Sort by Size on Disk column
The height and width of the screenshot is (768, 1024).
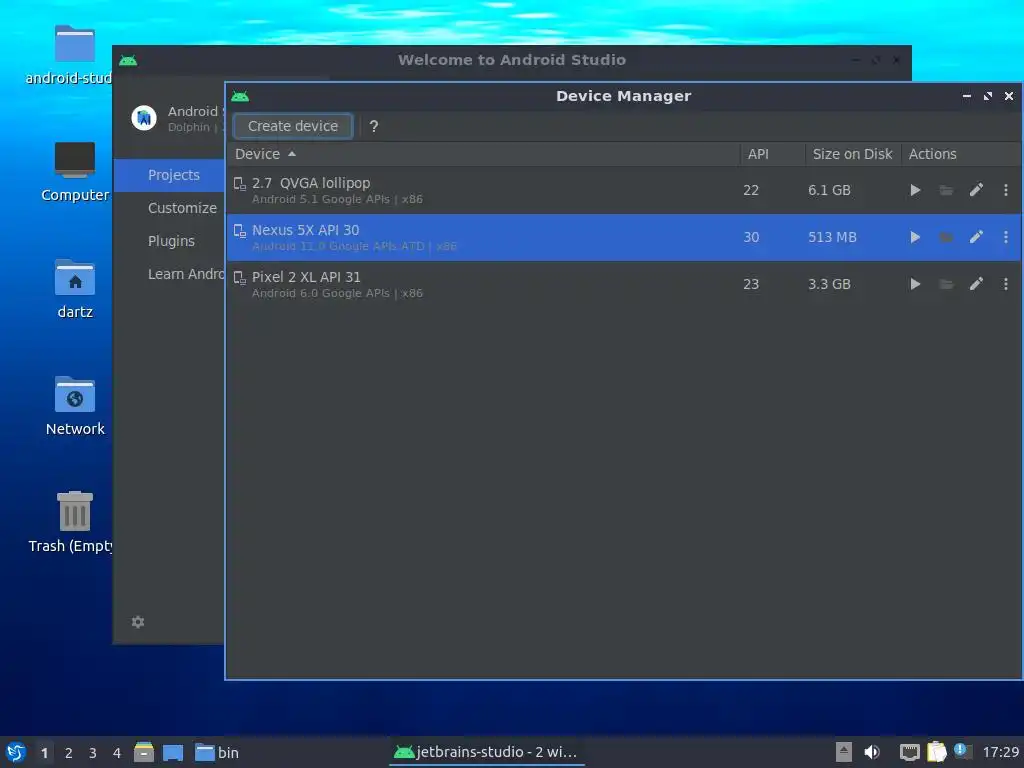point(853,154)
